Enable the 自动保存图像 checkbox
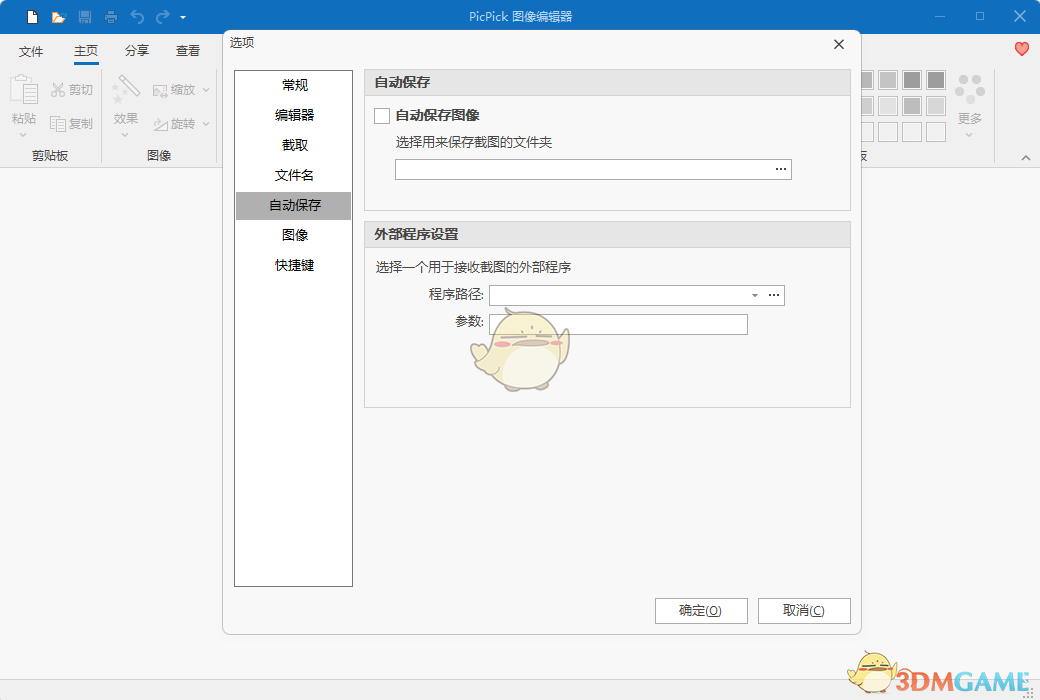Image resolution: width=1040 pixels, height=700 pixels. pyautogui.click(x=381, y=115)
